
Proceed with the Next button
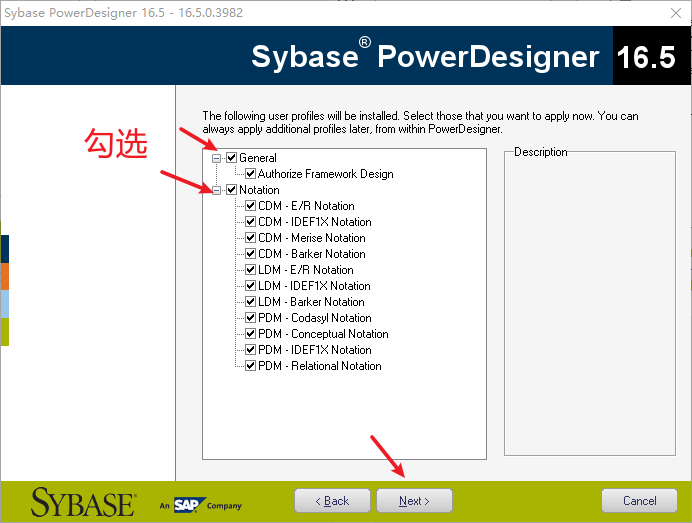click(414, 500)
